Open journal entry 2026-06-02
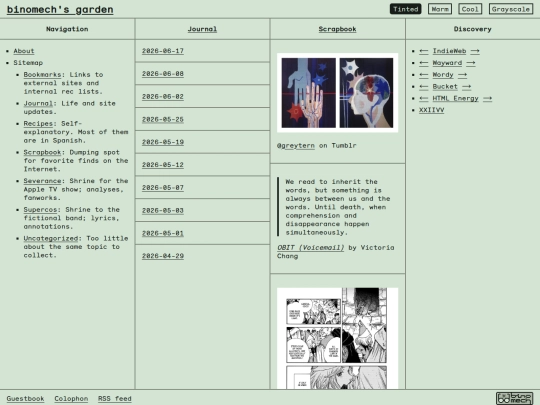The width and height of the screenshot is (540, 405). pos(163,96)
